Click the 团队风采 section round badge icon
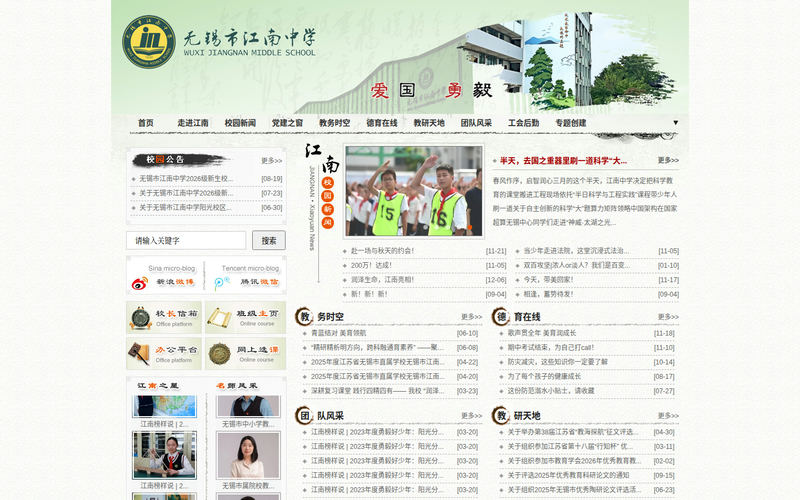 [x=305, y=416]
